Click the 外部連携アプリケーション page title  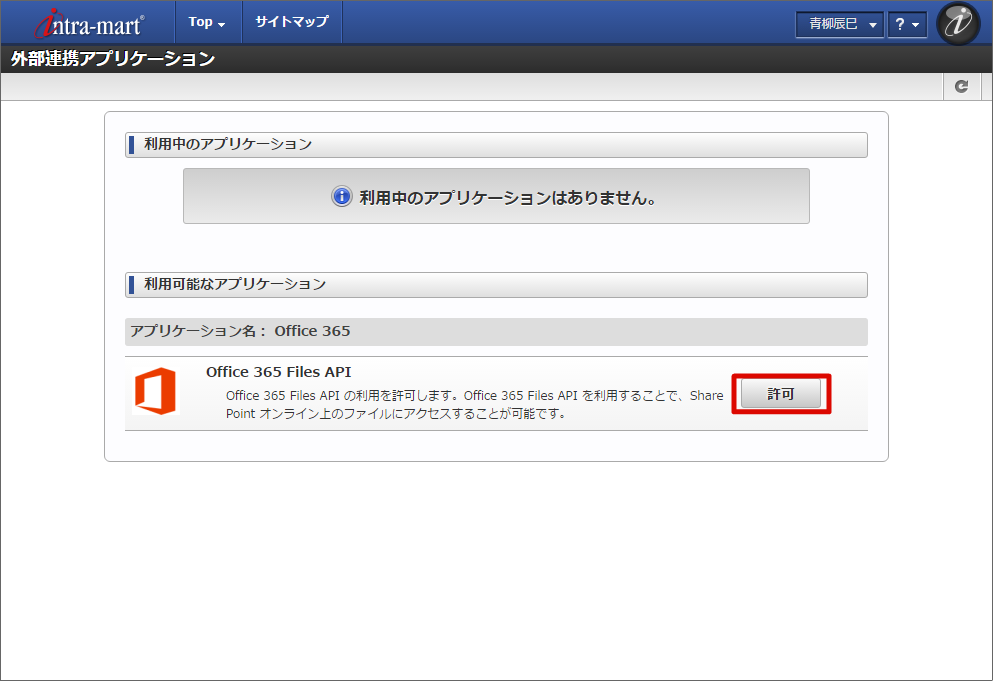113,59
